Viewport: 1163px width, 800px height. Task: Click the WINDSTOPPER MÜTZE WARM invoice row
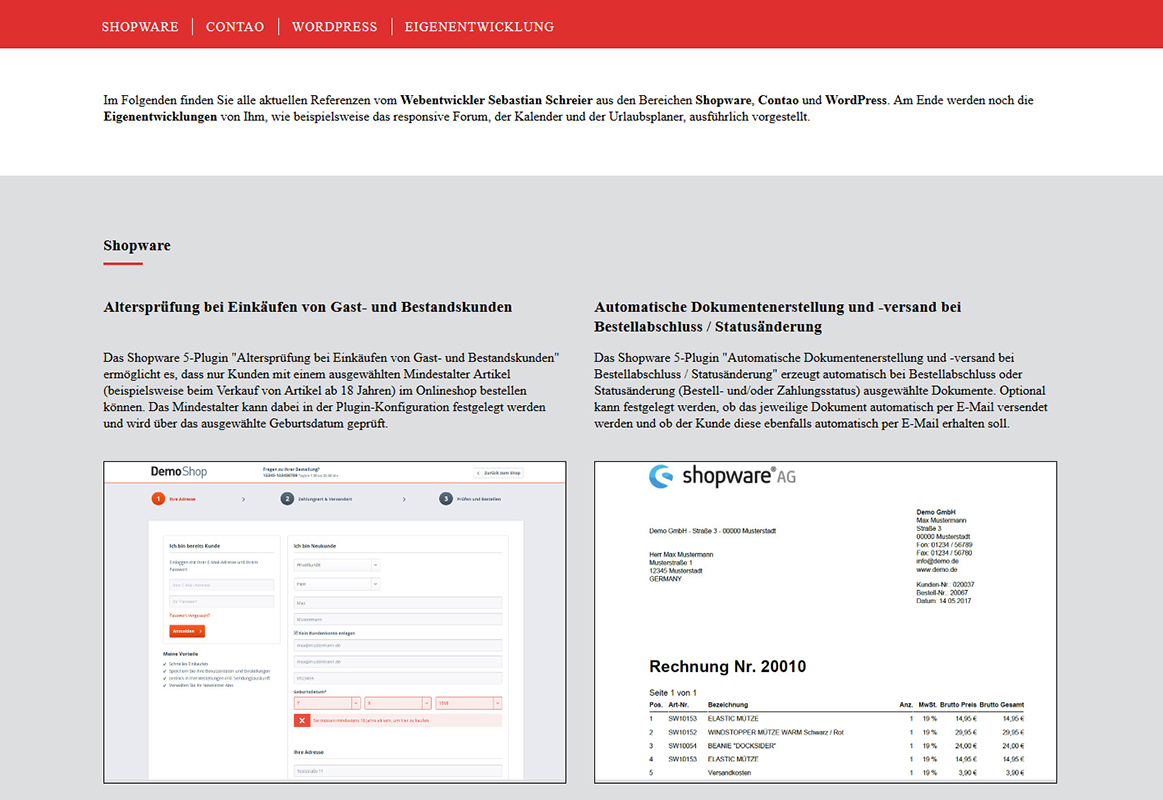click(x=837, y=732)
